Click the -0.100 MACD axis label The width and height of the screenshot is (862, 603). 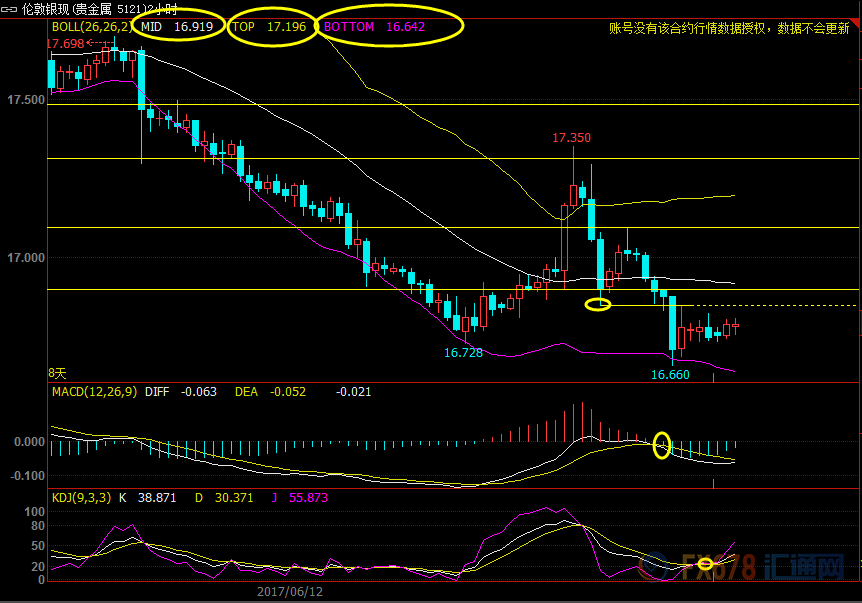tap(27, 476)
